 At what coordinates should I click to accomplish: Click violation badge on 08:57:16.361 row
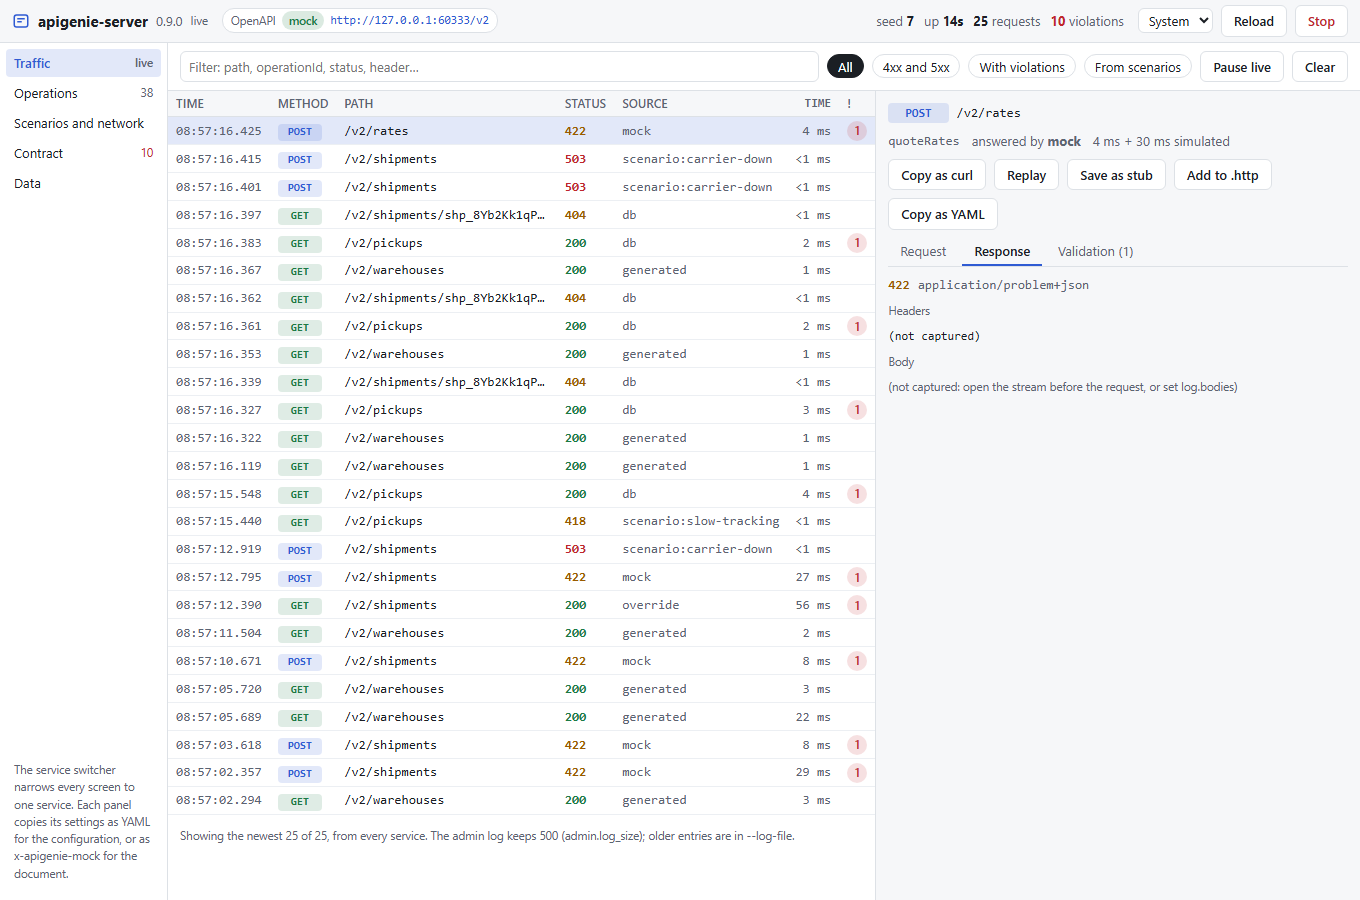pos(857,326)
